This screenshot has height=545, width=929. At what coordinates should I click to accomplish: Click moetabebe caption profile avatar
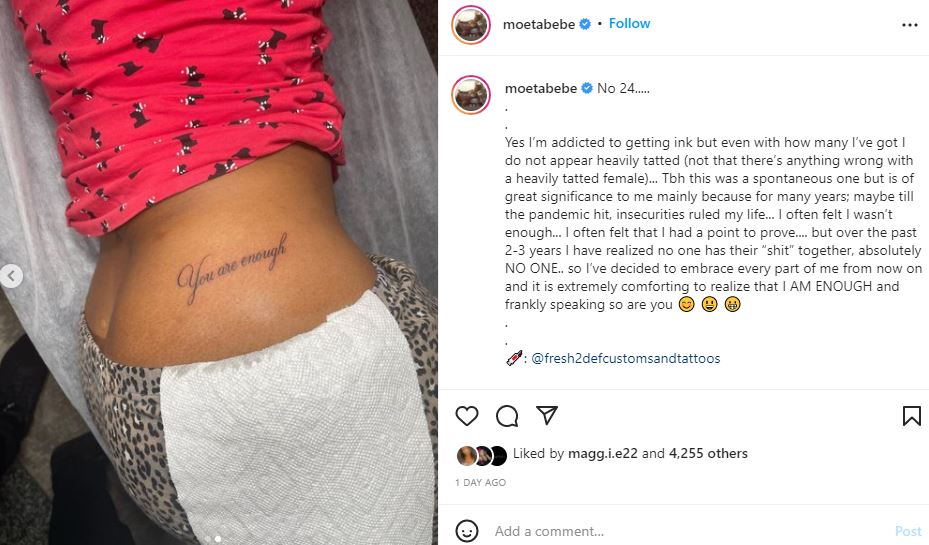[471, 95]
